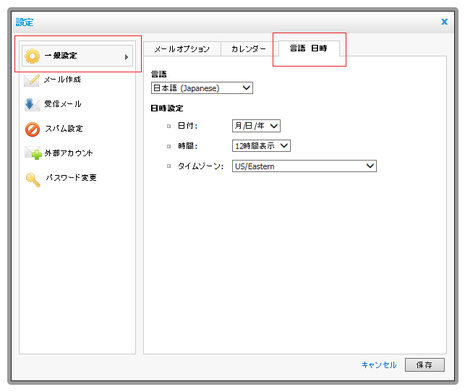Click the 日付: label

[187, 126]
